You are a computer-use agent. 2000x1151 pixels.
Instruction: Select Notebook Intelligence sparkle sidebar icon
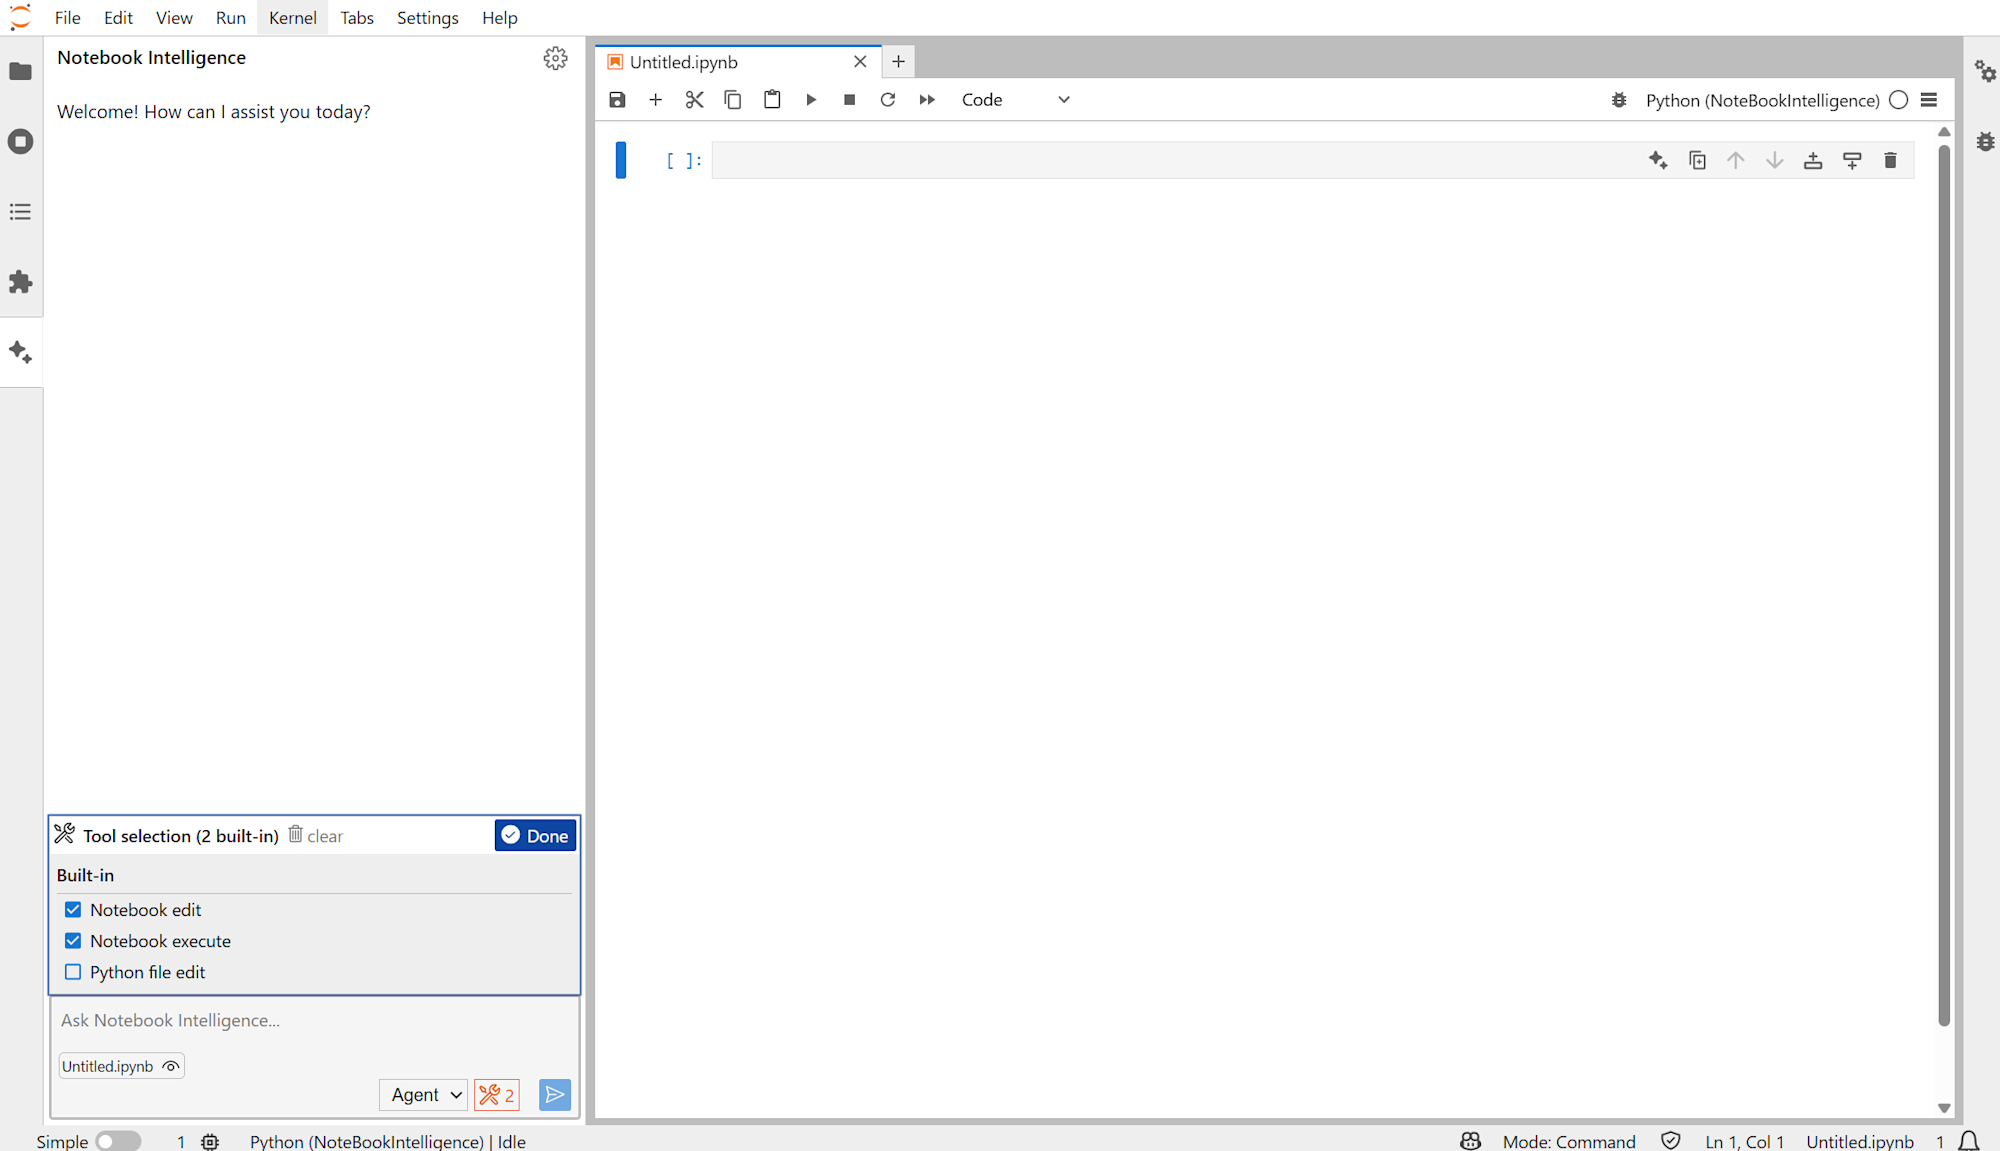coord(20,352)
